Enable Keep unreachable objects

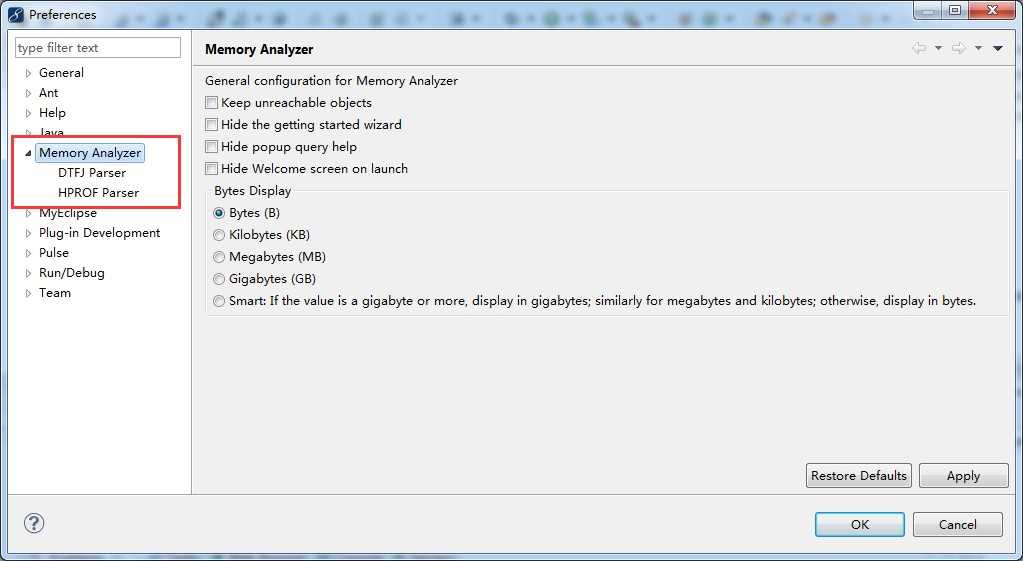(x=211, y=102)
